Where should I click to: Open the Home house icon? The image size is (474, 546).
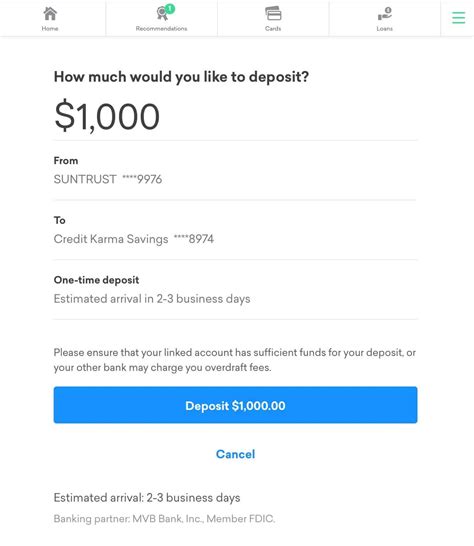pyautogui.click(x=50, y=14)
